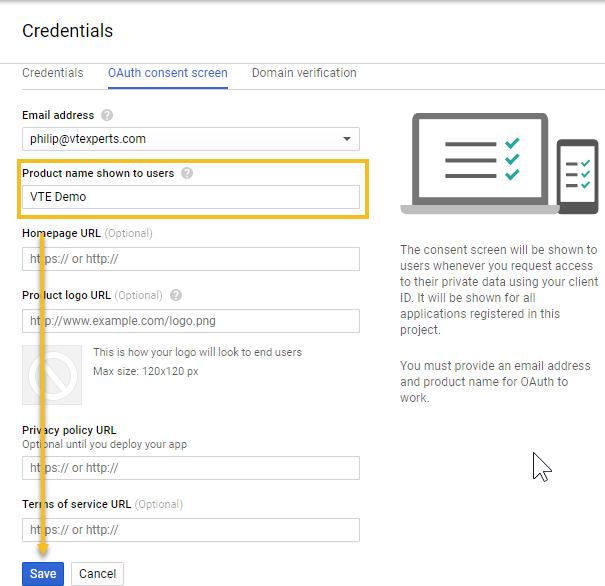Expand the philip@vtexperts.com email dropdown
The width and height of the screenshot is (605, 586).
191,139
